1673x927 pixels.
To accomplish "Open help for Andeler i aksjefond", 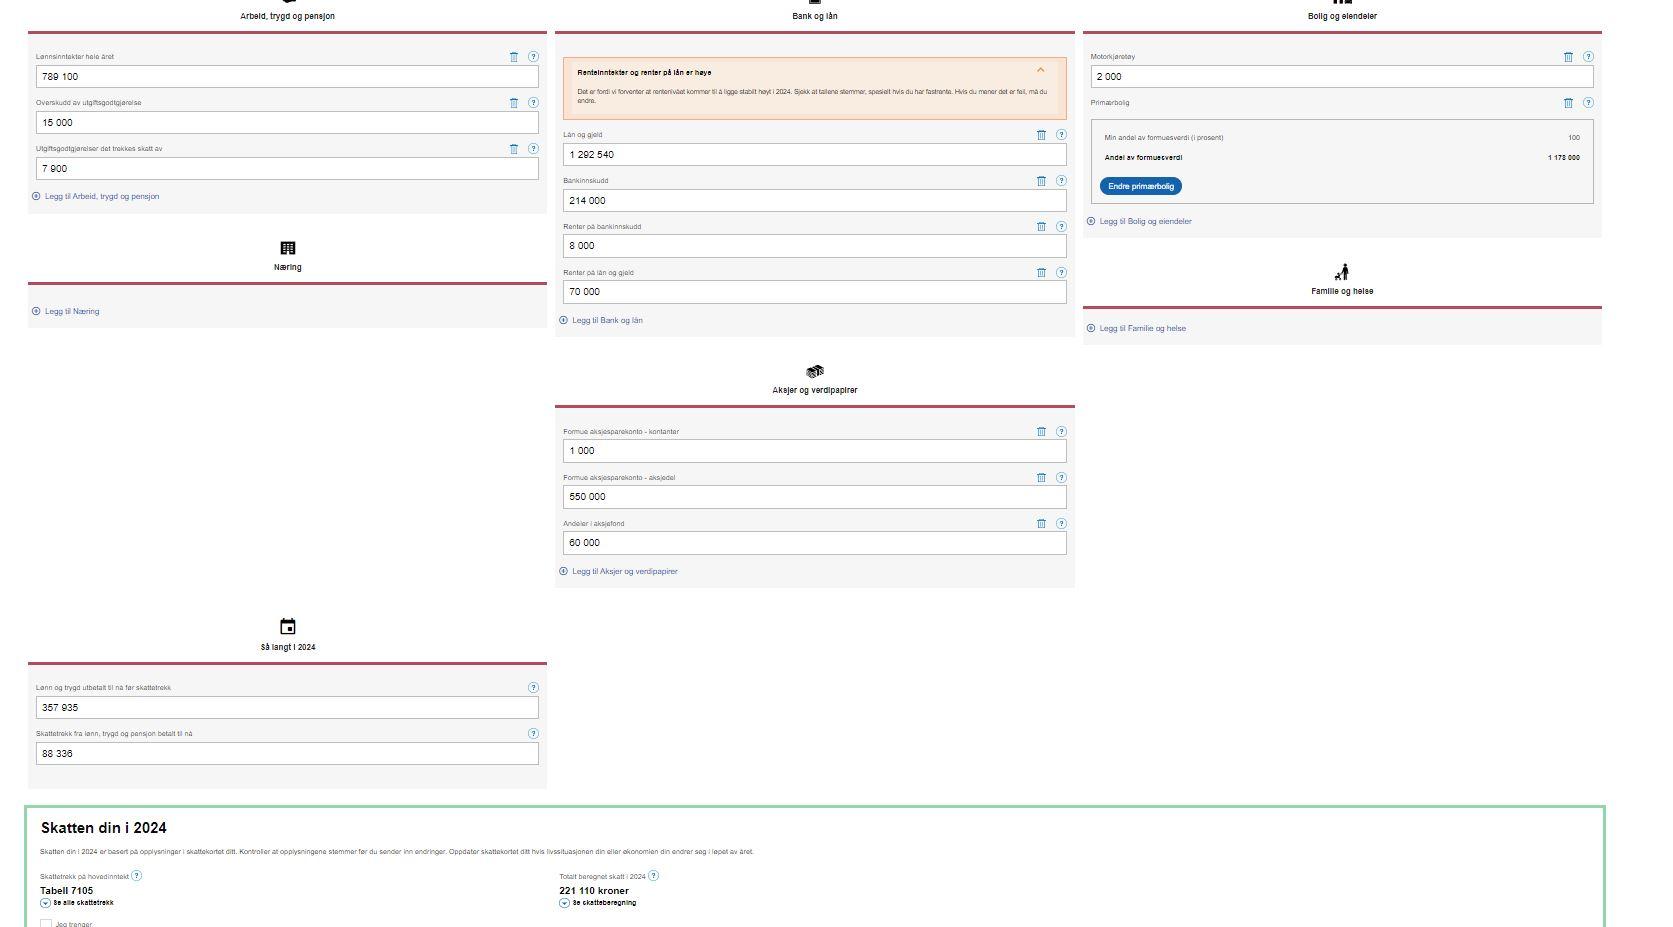I will click(1061, 524).
